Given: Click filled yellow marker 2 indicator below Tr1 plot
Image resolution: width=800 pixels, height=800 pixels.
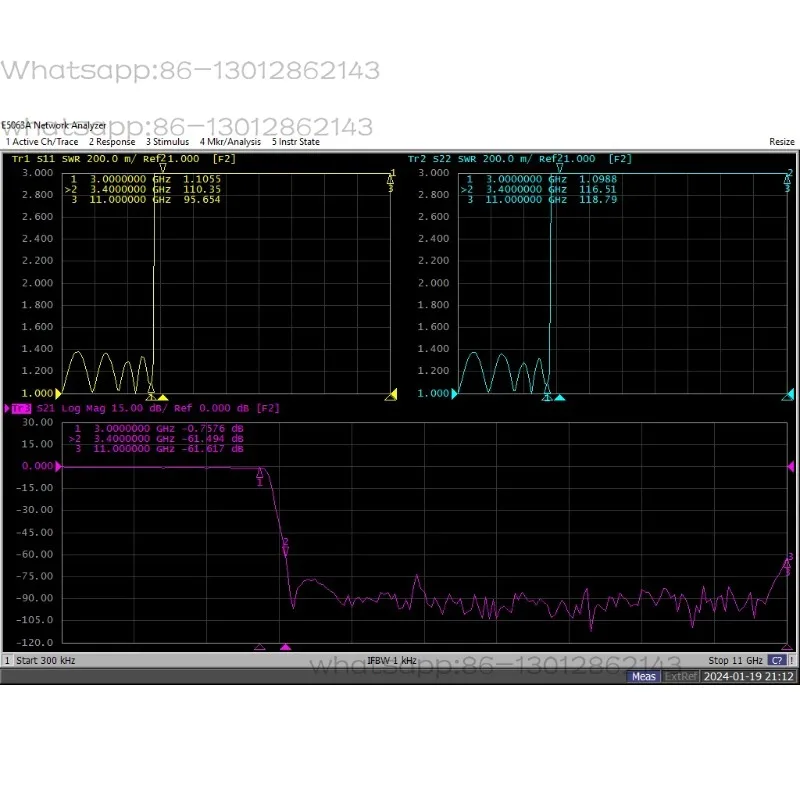Looking at the screenshot, I should pos(163,397).
